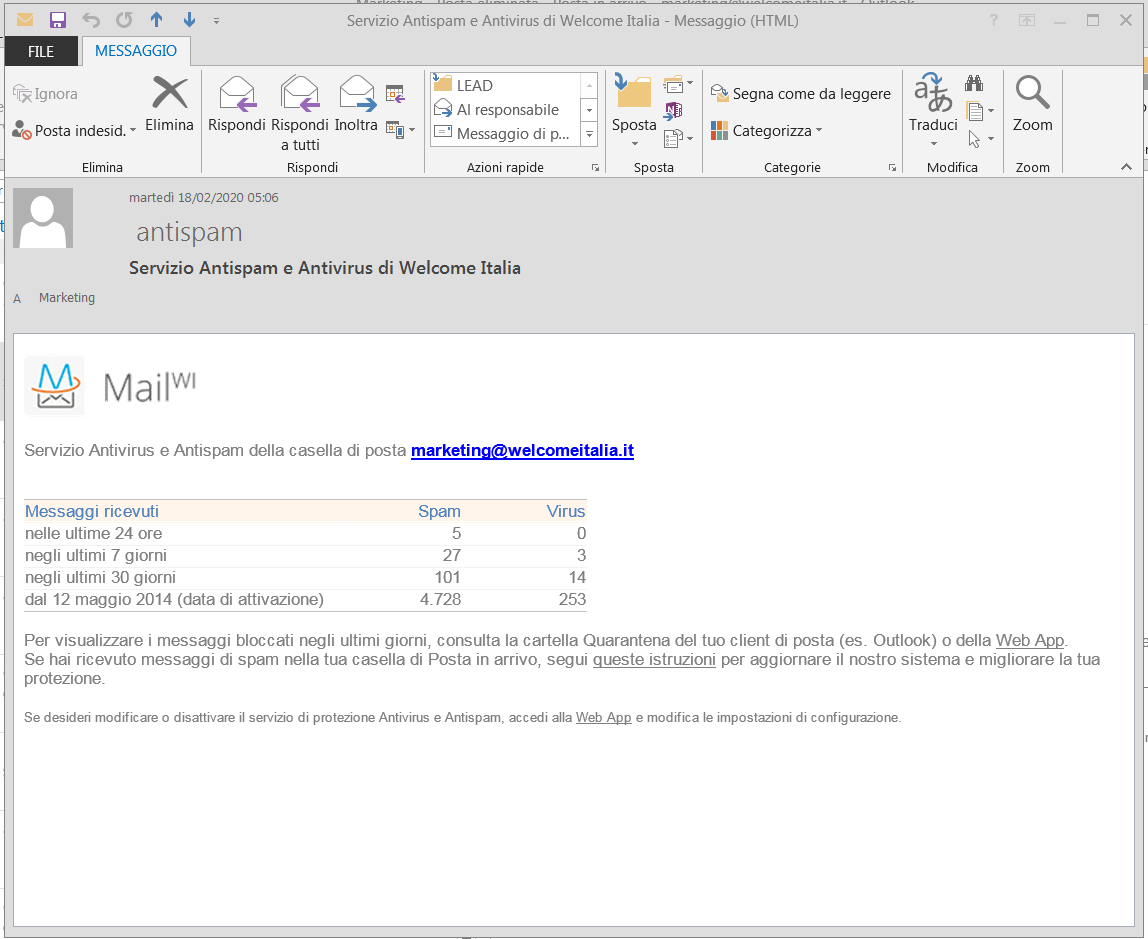Open the queste istruzioni link
The height and width of the screenshot is (939, 1148).
click(654, 659)
